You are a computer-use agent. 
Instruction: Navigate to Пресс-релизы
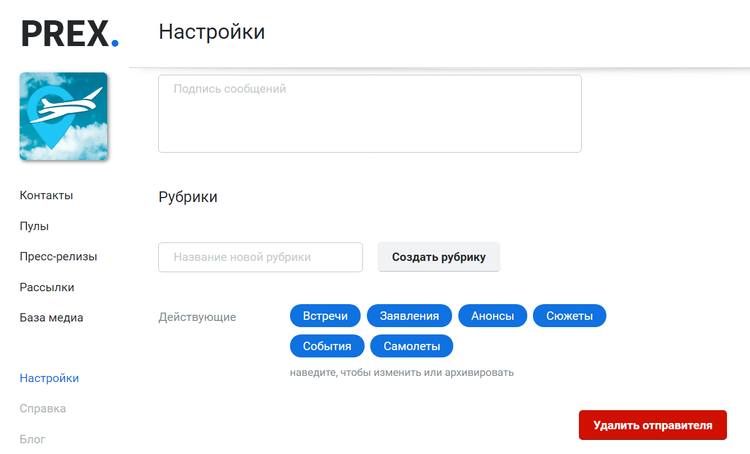(x=58, y=256)
